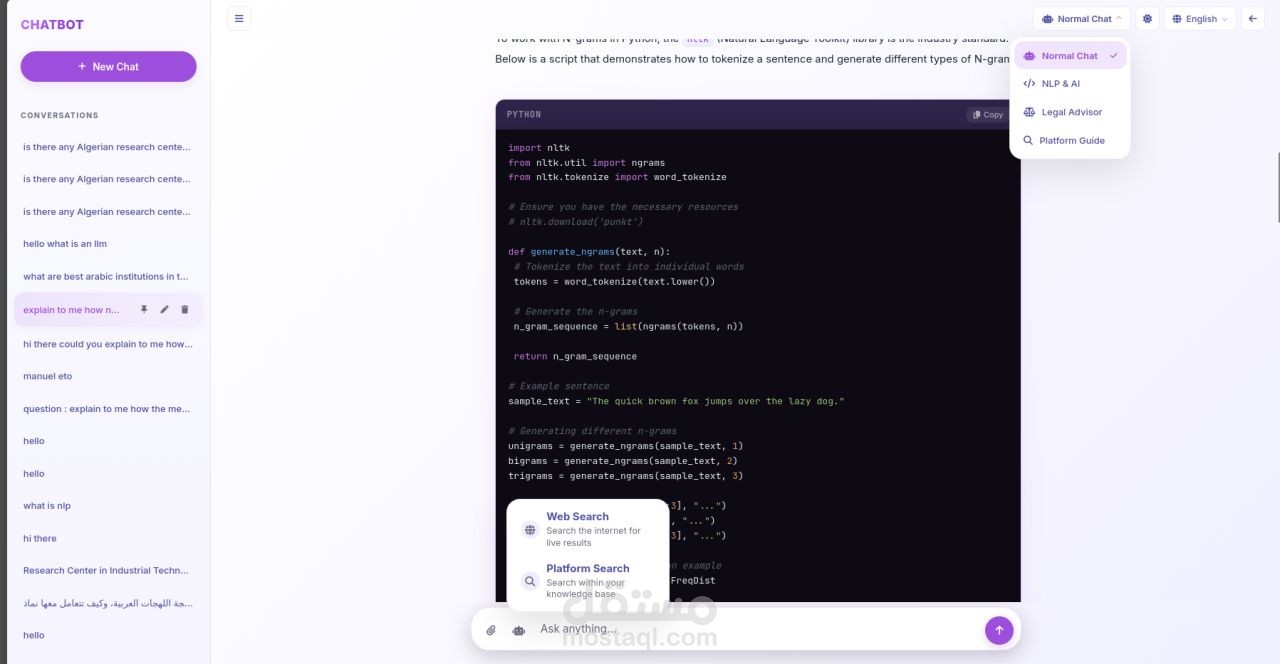Click the robot icon in the message bar
The image size is (1280, 664).
pos(518,630)
